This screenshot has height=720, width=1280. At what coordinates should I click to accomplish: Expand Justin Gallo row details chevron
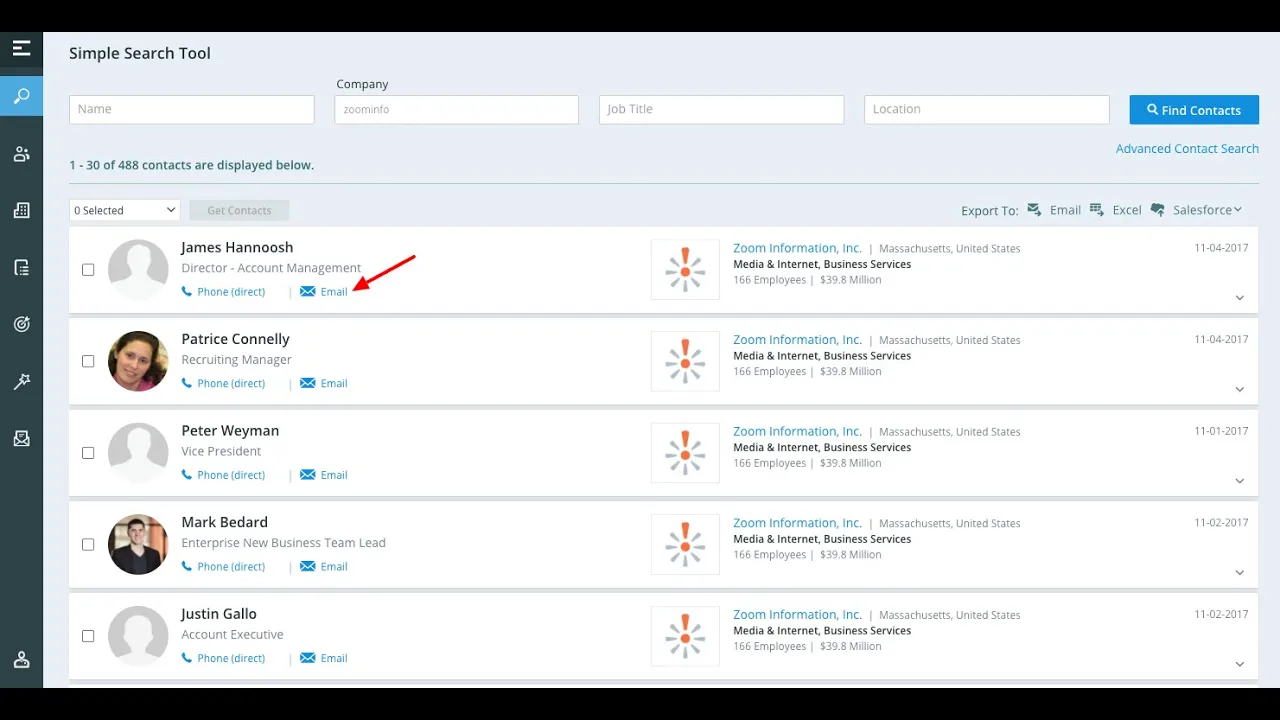1239,664
